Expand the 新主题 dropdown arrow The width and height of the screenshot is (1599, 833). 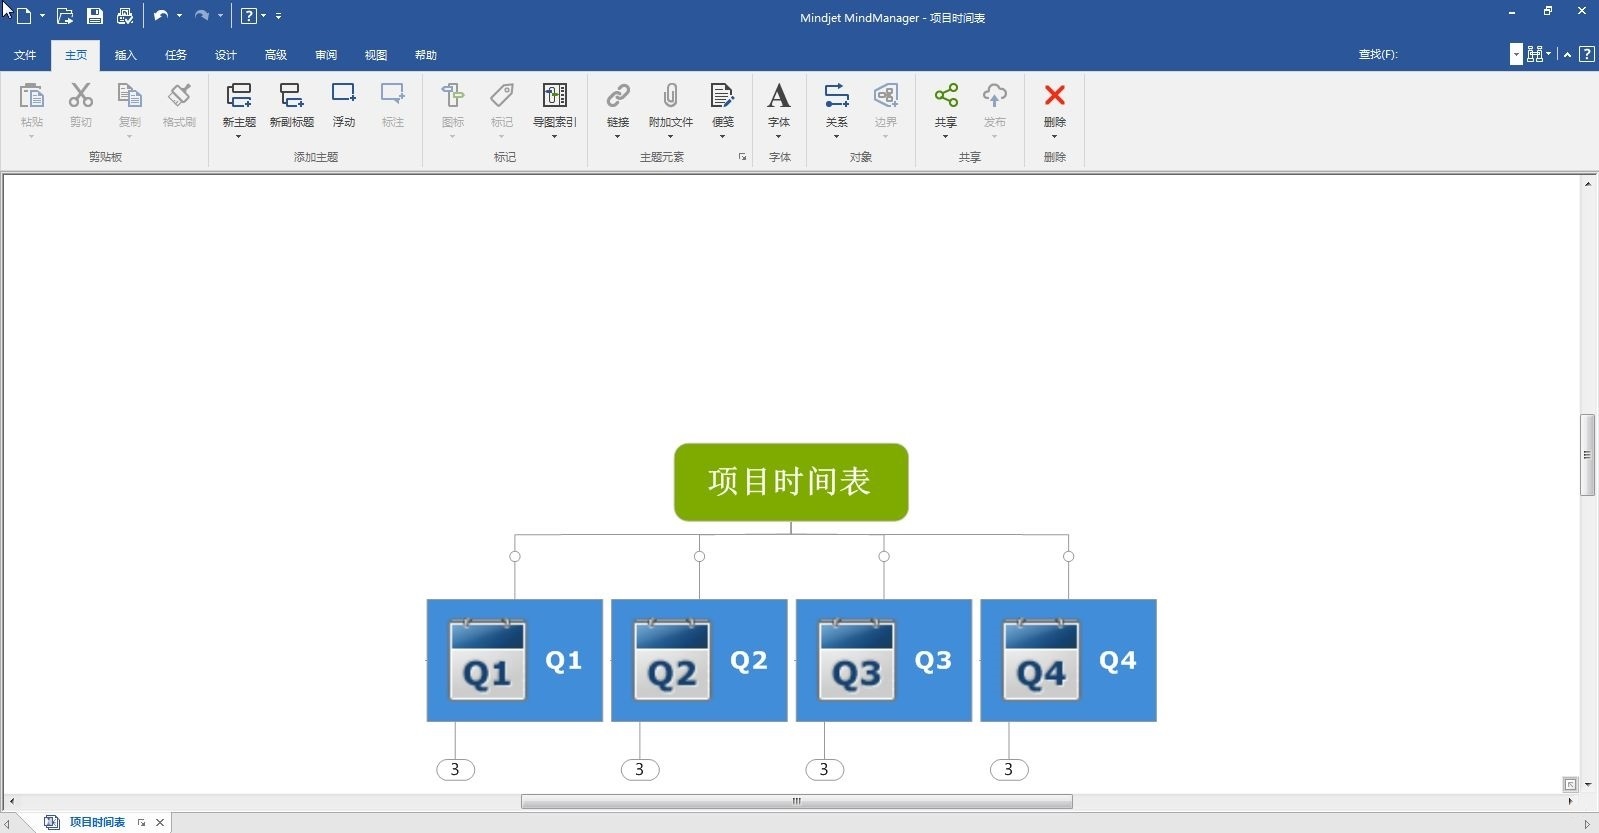tap(239, 137)
